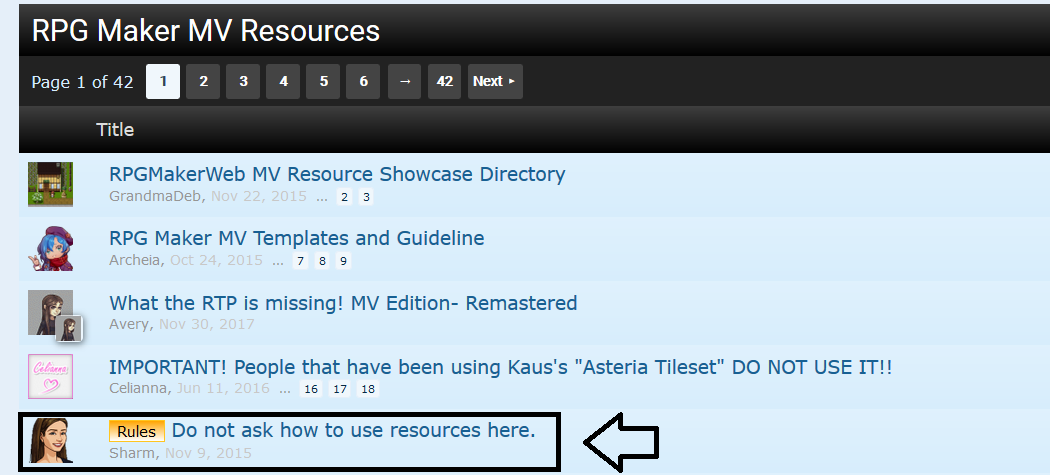Image resolution: width=1052 pixels, height=475 pixels.
Task: Go to page 7 of Templates thread
Action: (301, 261)
